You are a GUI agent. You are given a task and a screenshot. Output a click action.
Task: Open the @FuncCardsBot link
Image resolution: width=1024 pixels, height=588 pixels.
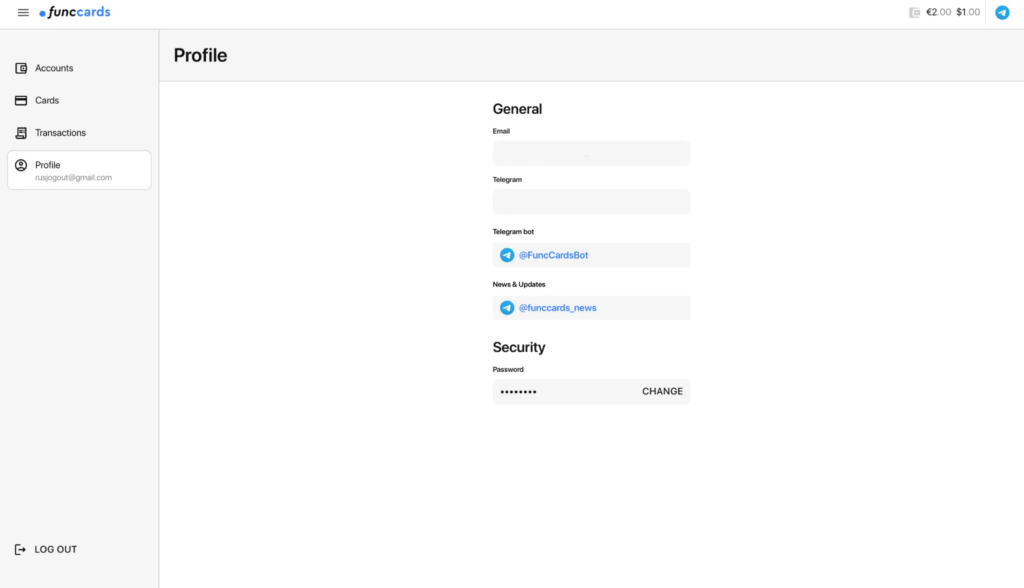click(x=551, y=255)
